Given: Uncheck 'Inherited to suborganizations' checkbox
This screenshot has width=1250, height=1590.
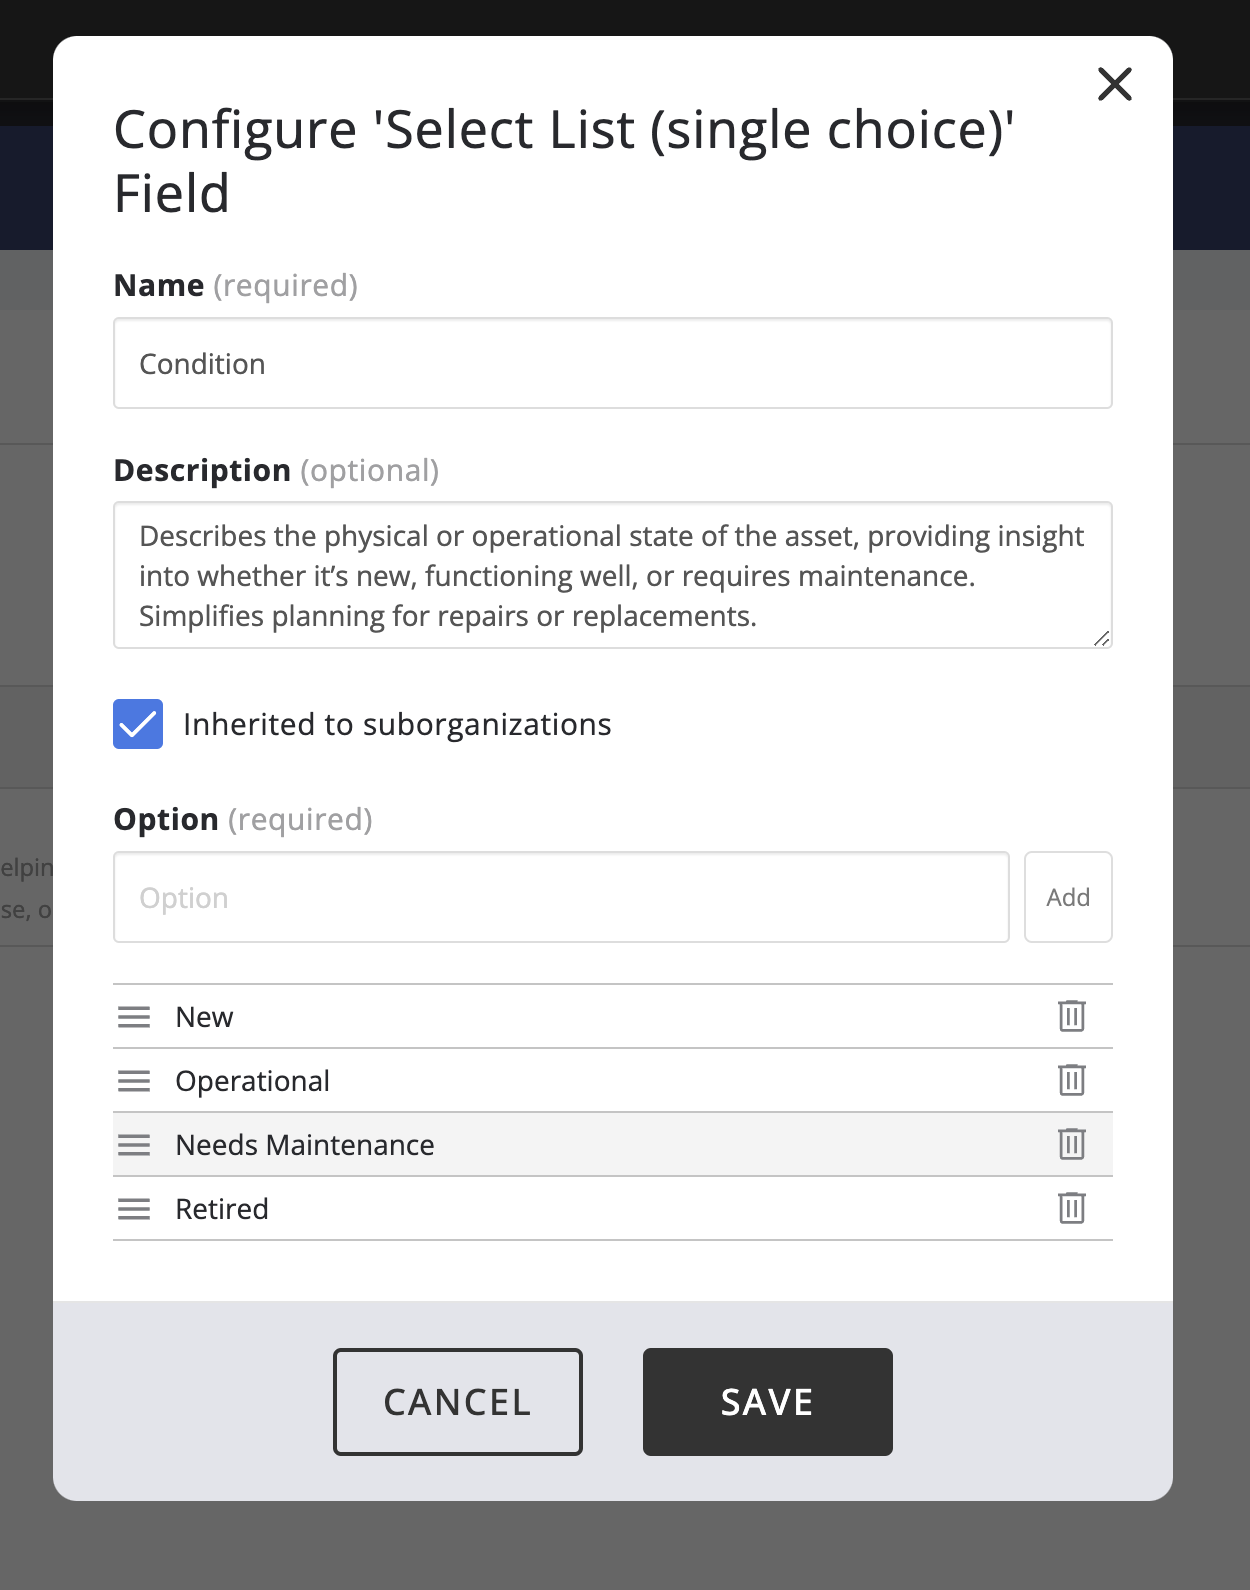Looking at the screenshot, I should click(x=138, y=724).
